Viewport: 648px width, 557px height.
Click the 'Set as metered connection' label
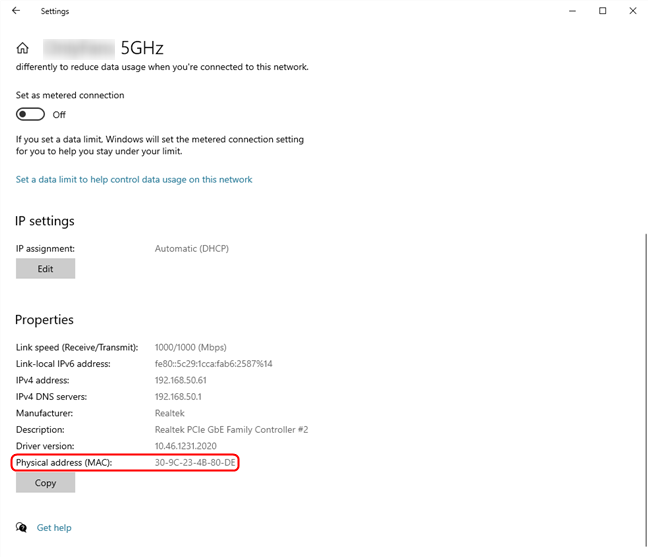[x=70, y=95]
